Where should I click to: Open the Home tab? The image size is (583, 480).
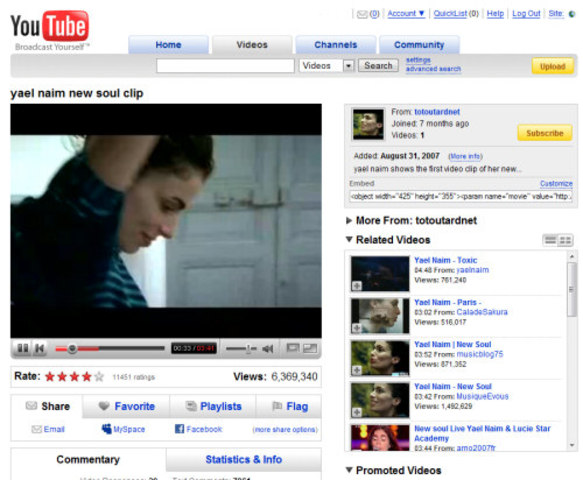click(168, 45)
